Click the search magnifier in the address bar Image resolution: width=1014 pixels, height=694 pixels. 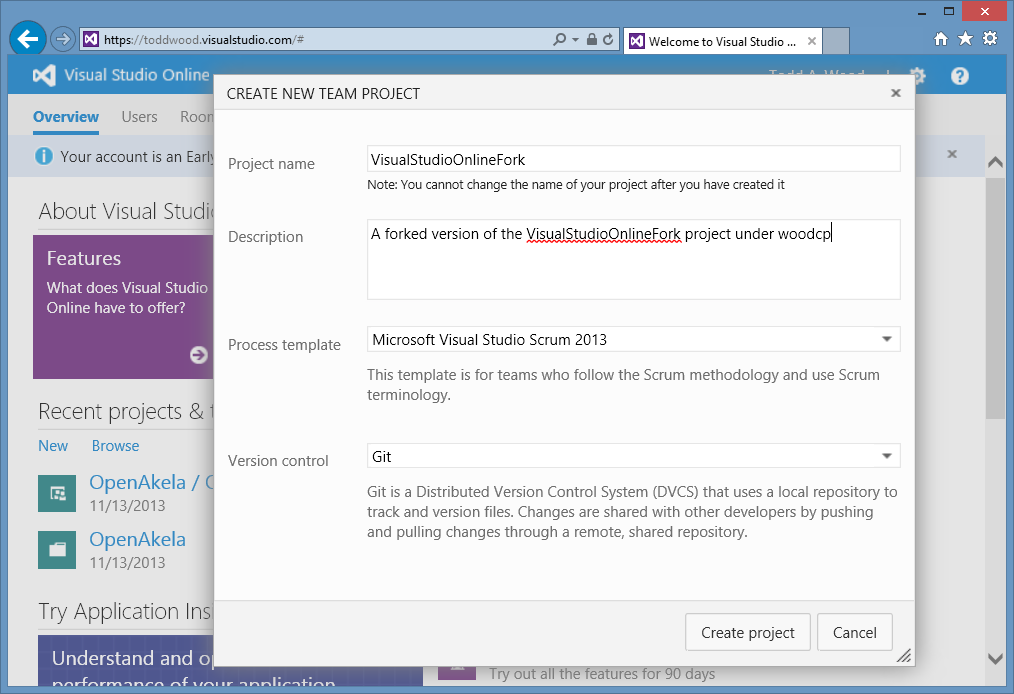click(560, 39)
